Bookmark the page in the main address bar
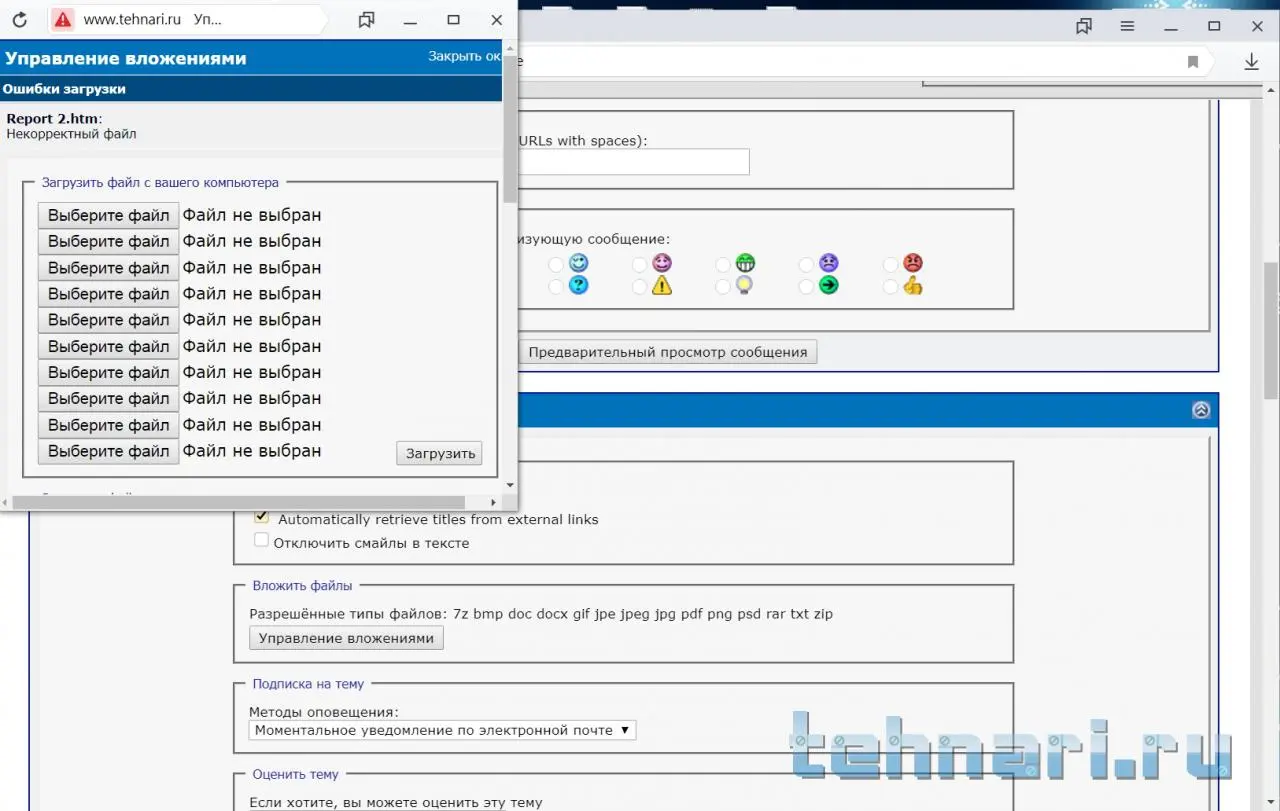The height and width of the screenshot is (811, 1280). [1193, 62]
